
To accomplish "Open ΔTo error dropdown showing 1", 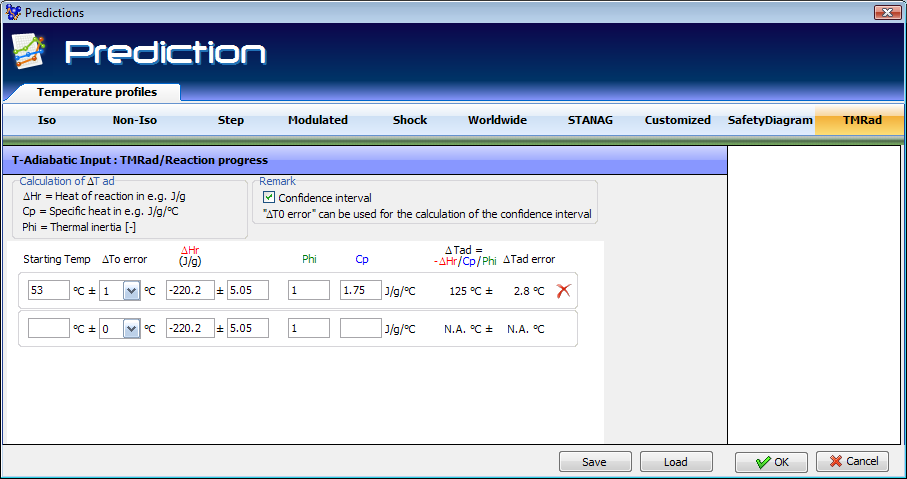I will [x=131, y=290].
